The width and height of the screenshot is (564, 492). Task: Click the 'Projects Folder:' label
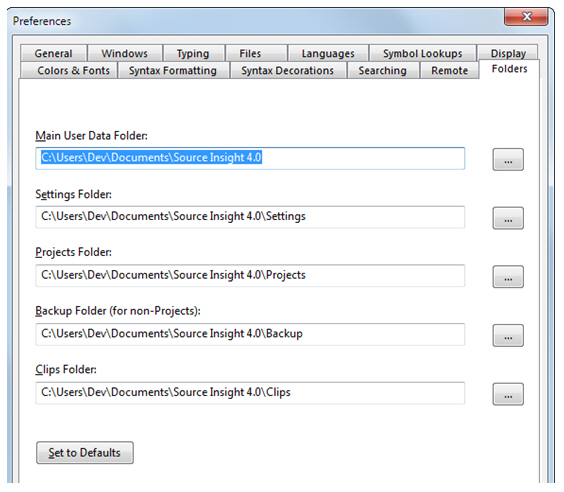[73, 252]
